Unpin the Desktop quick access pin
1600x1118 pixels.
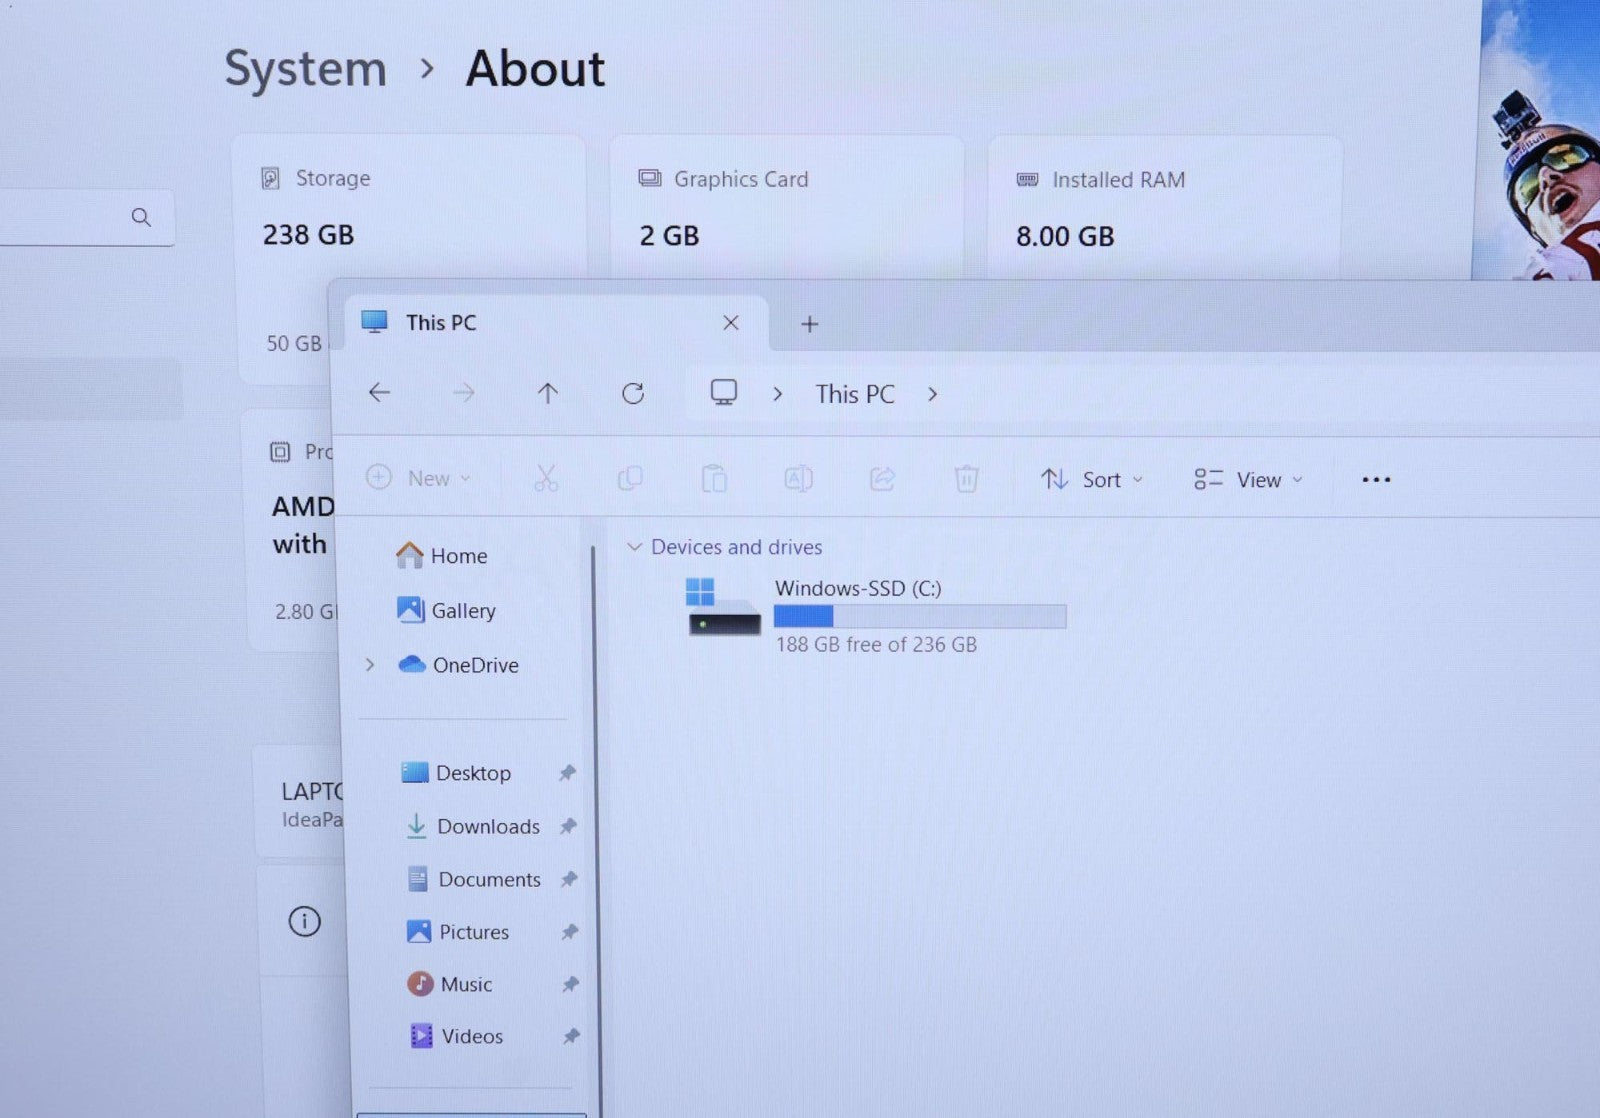(567, 773)
